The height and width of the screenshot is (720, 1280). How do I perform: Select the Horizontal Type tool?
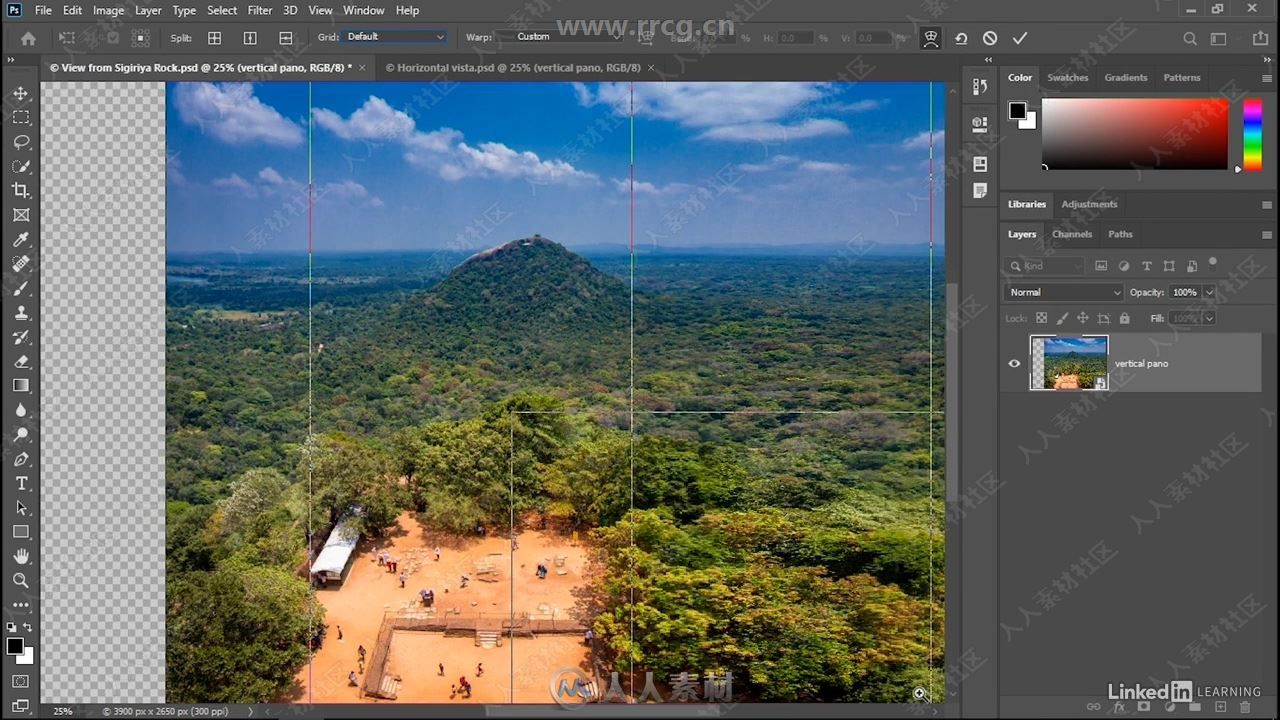20,483
